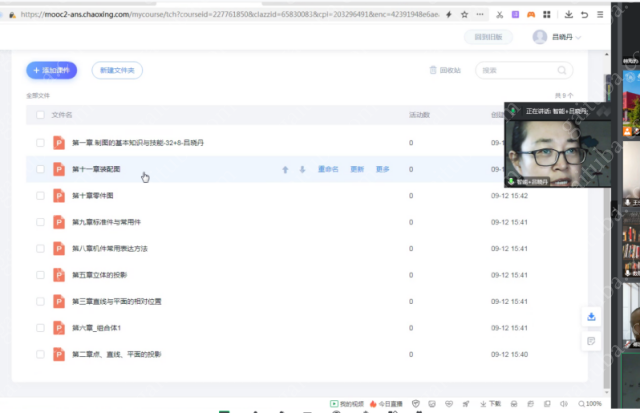Click the blue download icon at page right

[x=591, y=317]
